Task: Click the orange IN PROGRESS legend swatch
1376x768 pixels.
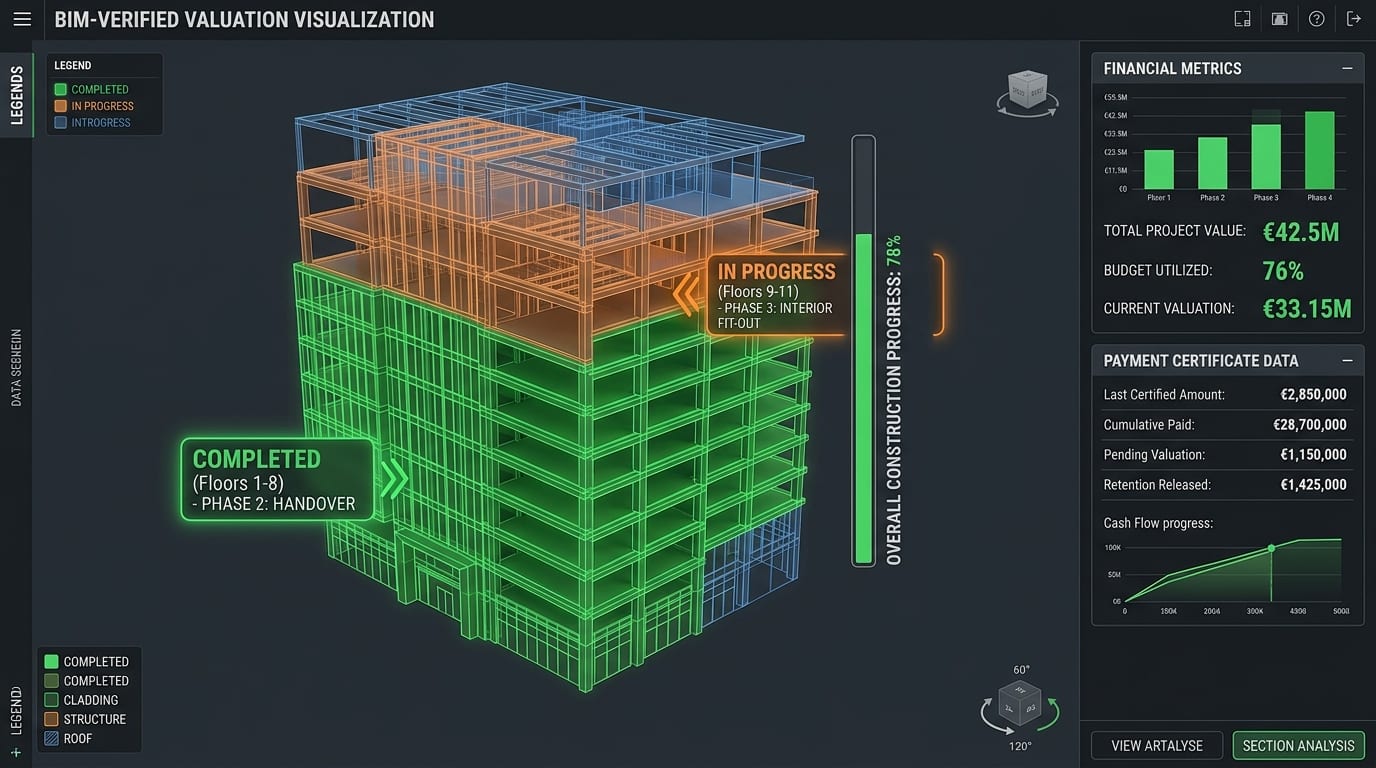Action: click(x=61, y=106)
